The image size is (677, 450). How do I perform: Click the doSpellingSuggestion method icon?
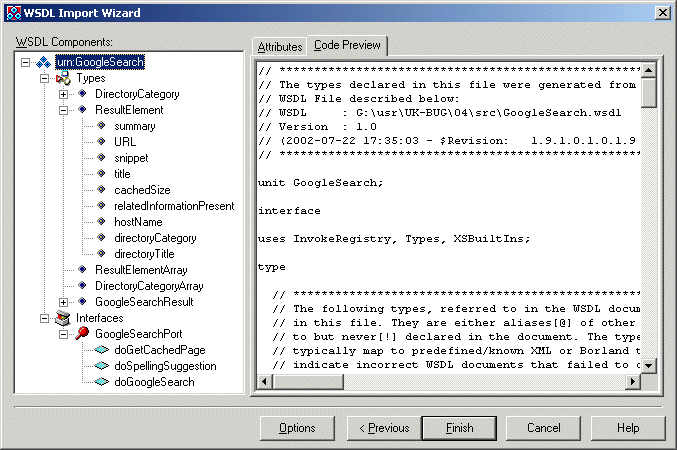(x=101, y=366)
